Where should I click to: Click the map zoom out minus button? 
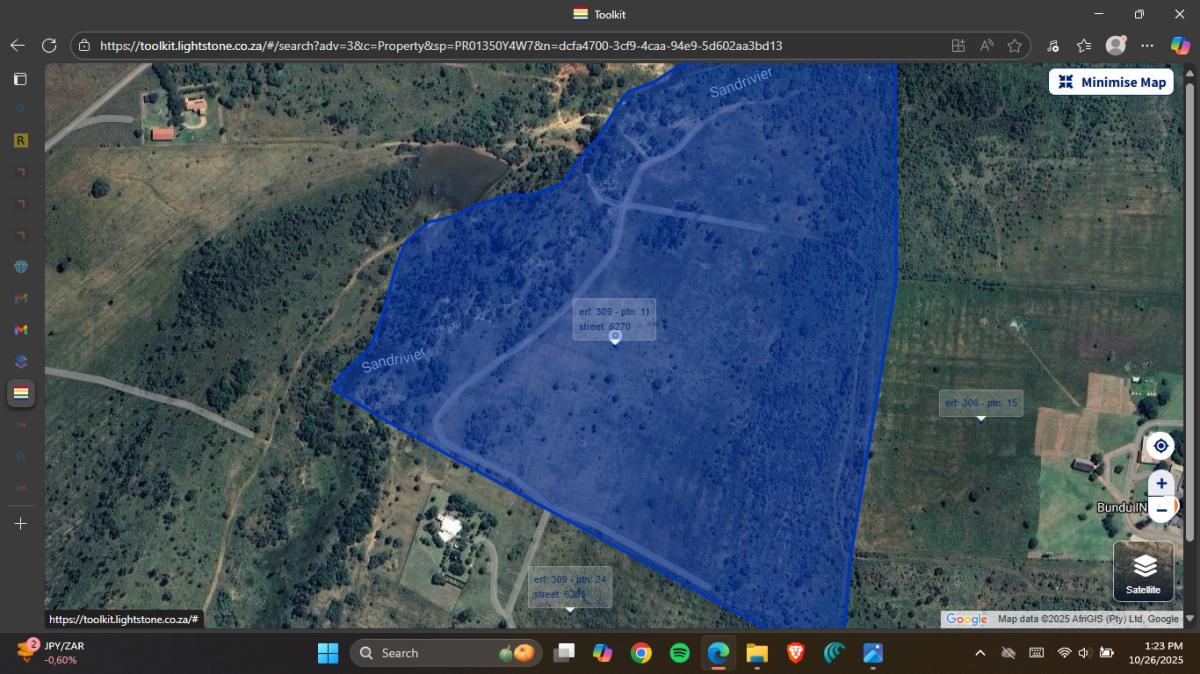(x=1161, y=510)
